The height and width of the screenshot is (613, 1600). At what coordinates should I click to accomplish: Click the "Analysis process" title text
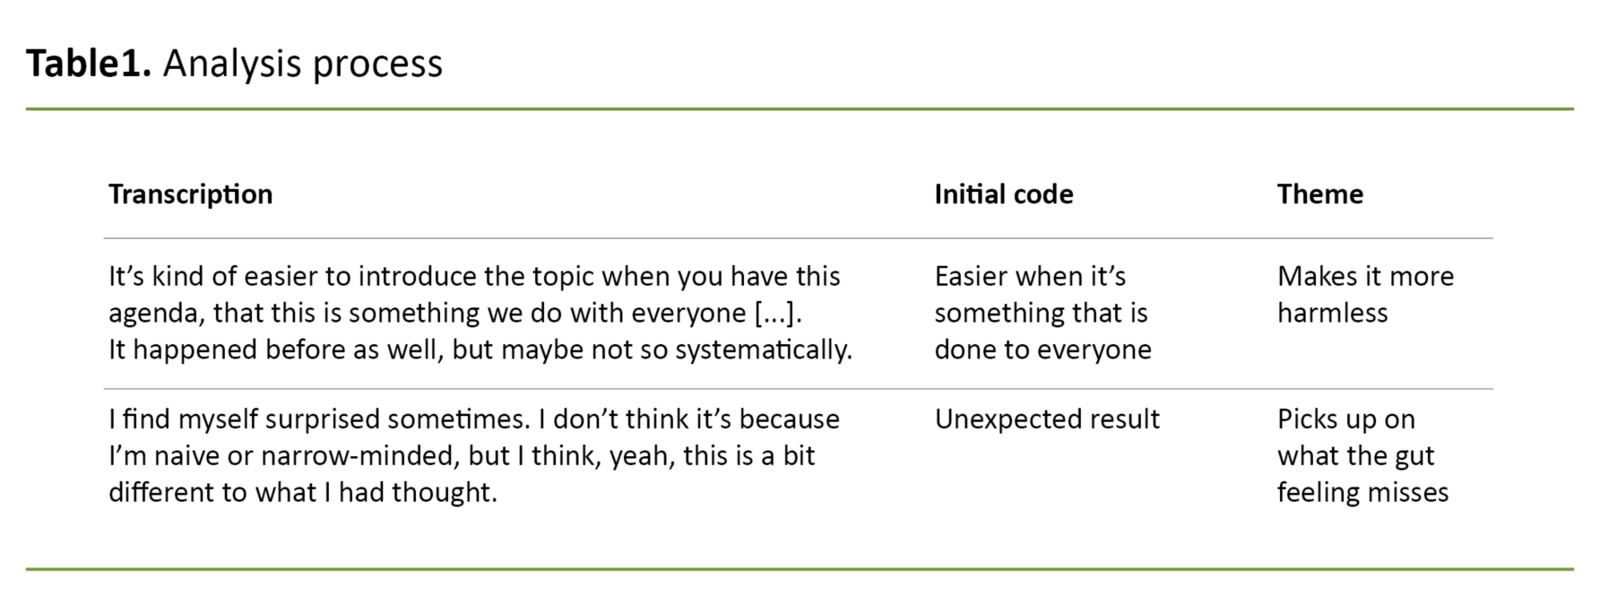302,64
